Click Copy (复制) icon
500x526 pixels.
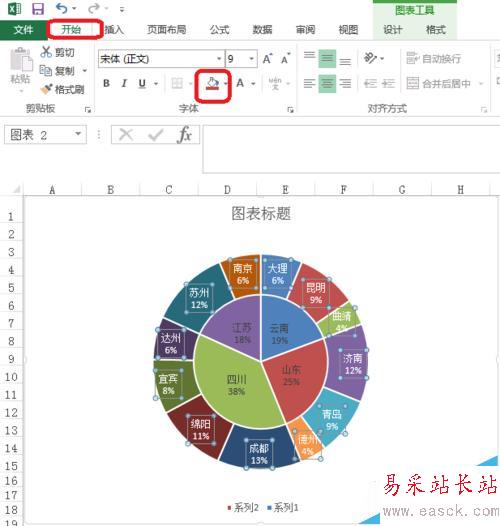[46, 70]
